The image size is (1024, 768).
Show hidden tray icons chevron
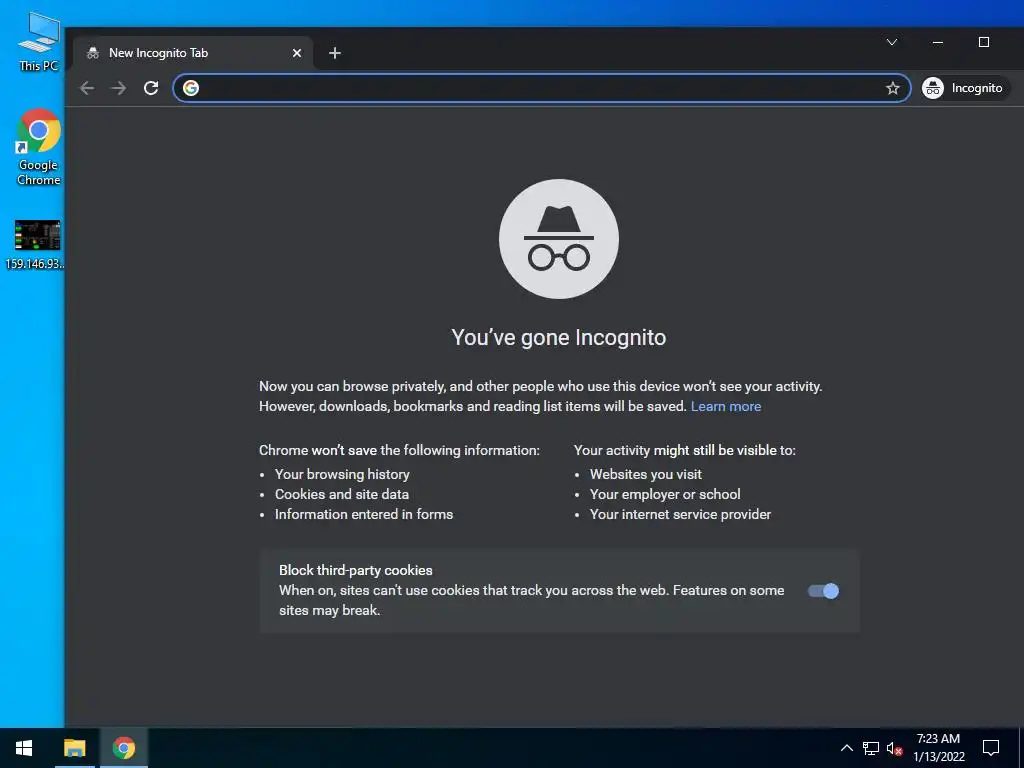846,748
